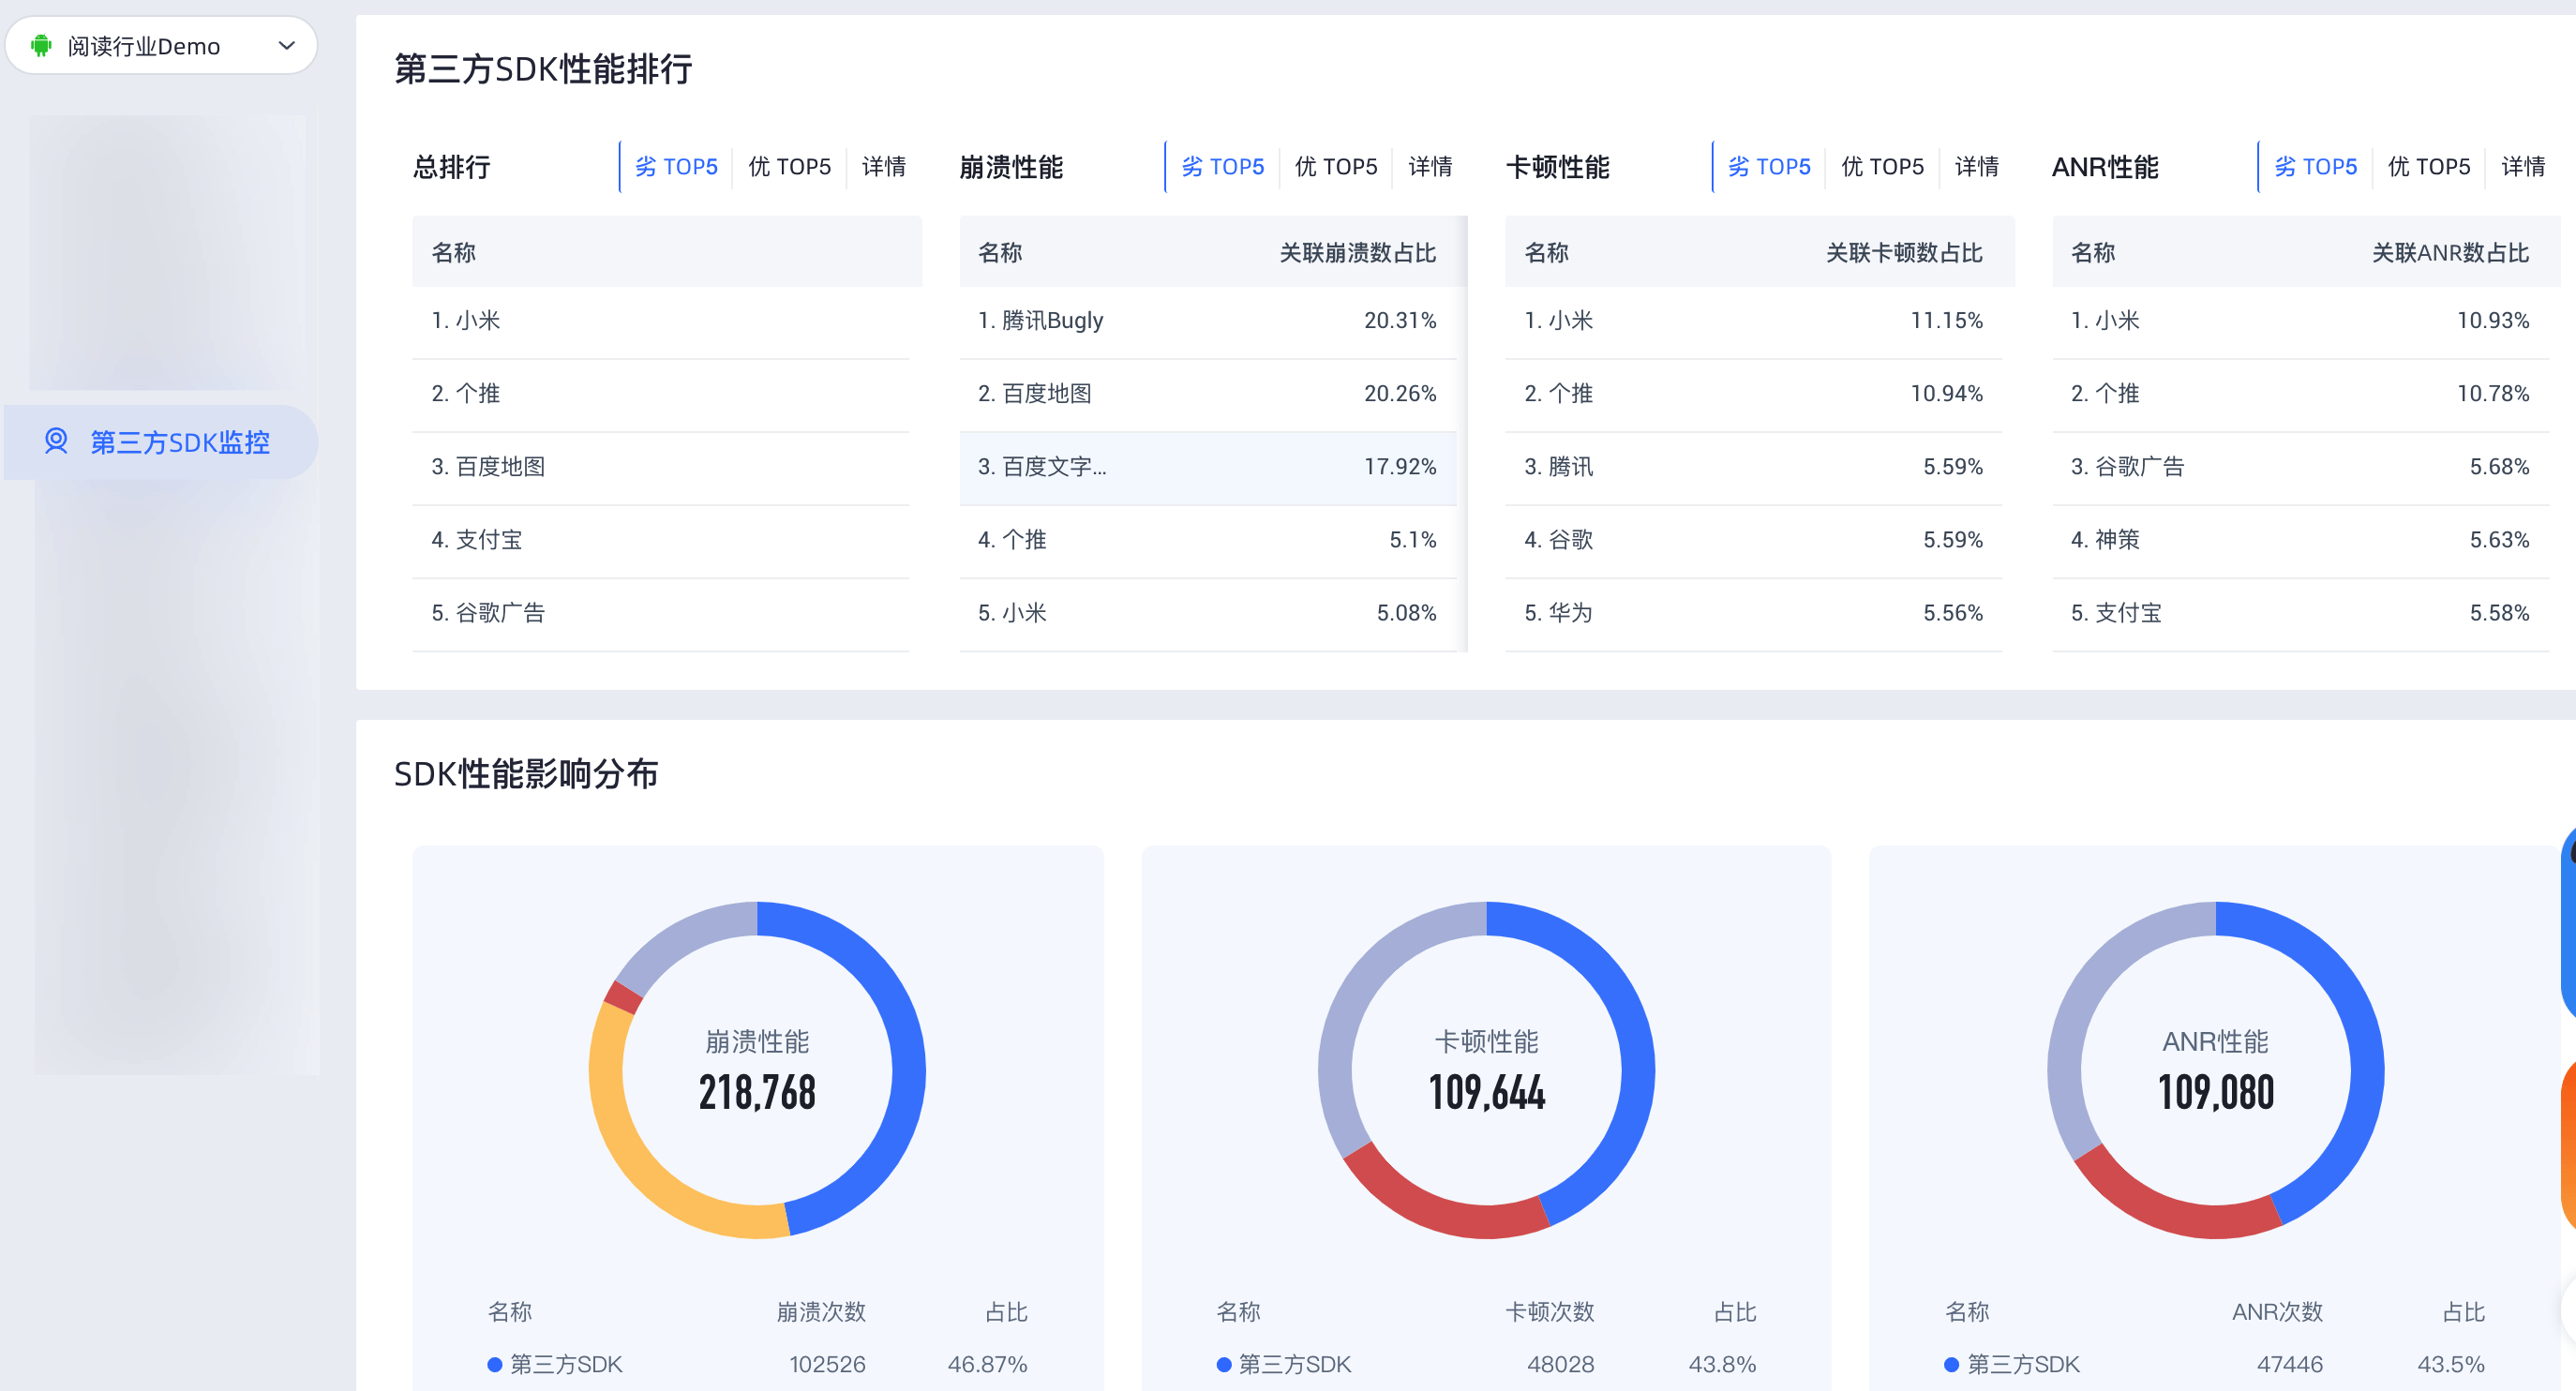2576x1391 pixels.
Task: Select 劣 TOP5 for 卡顿性能
Action: click(x=1768, y=167)
